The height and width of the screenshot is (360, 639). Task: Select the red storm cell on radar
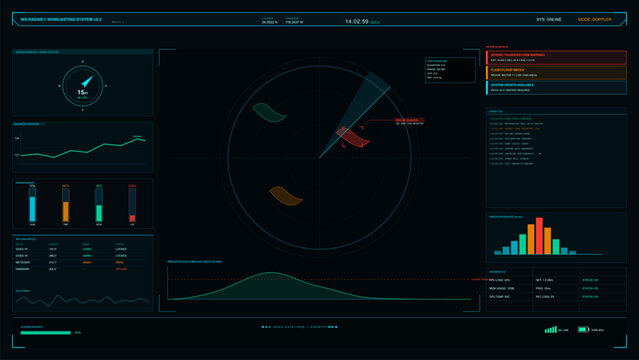coord(353,137)
